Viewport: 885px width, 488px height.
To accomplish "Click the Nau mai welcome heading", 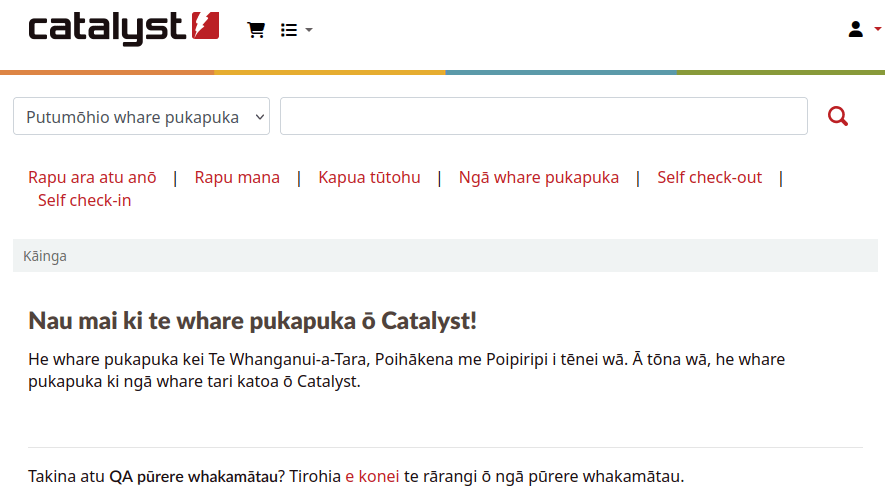I will tap(252, 320).
